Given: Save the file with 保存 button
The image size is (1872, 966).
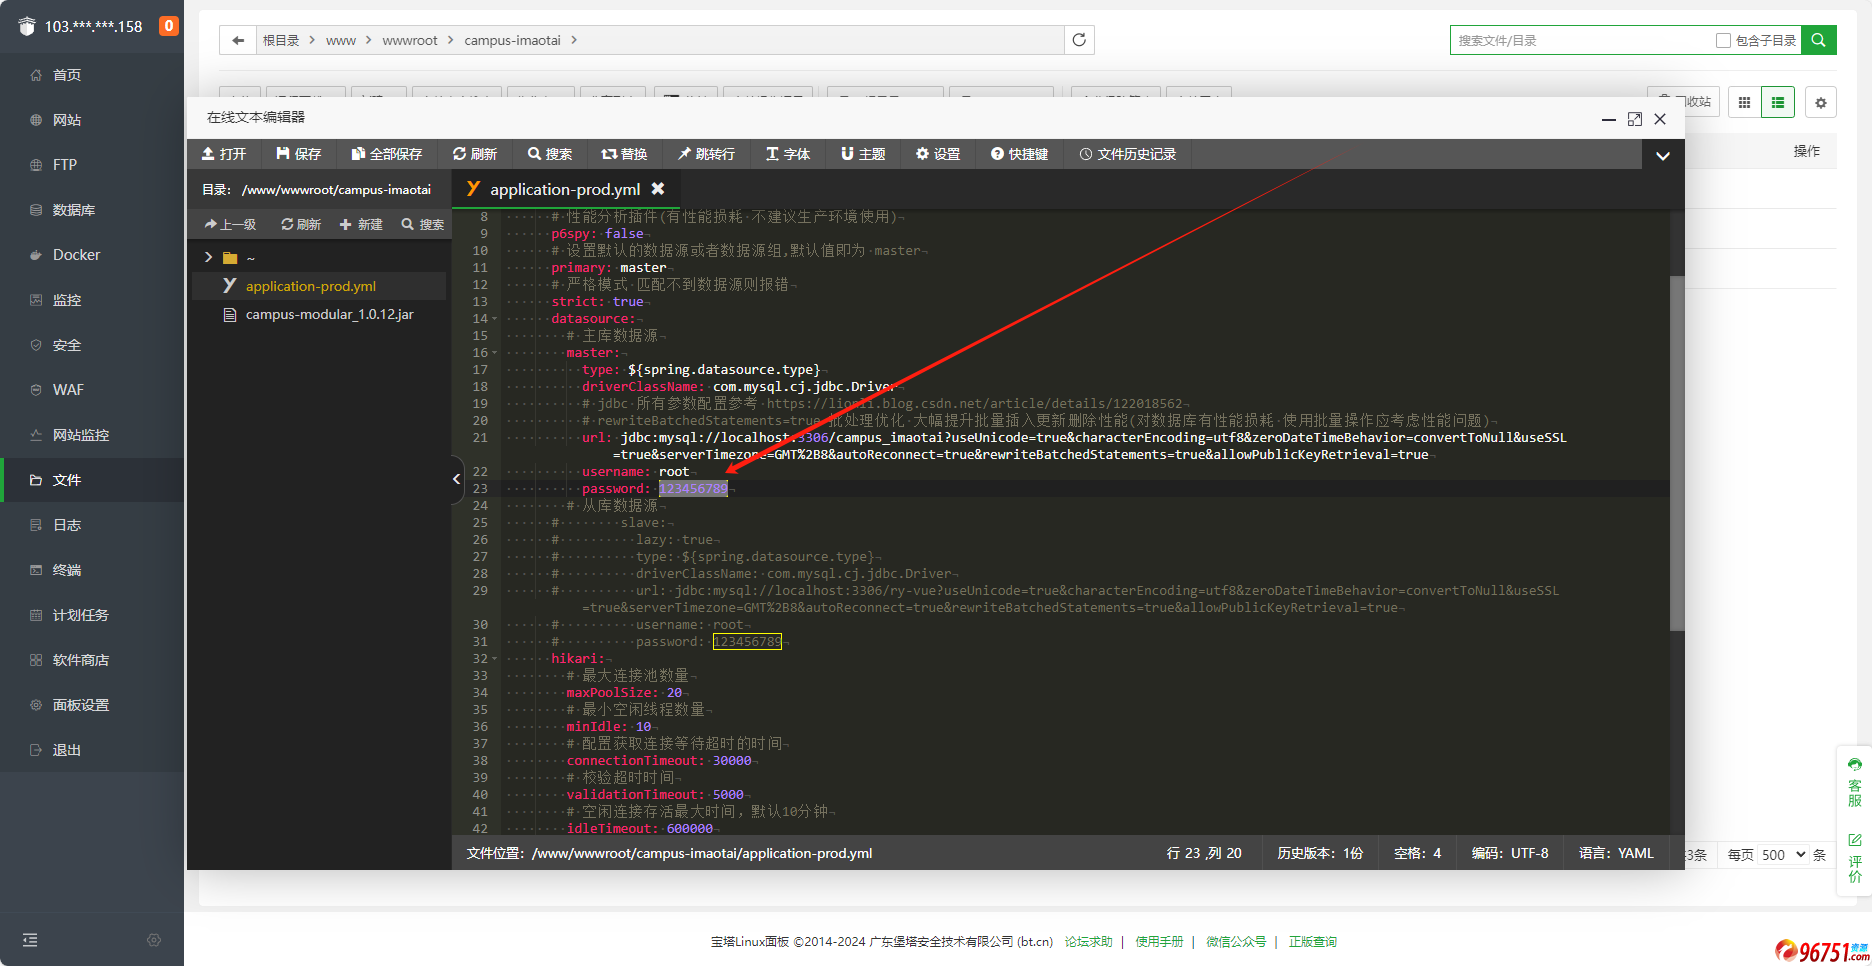Looking at the screenshot, I should (x=298, y=154).
